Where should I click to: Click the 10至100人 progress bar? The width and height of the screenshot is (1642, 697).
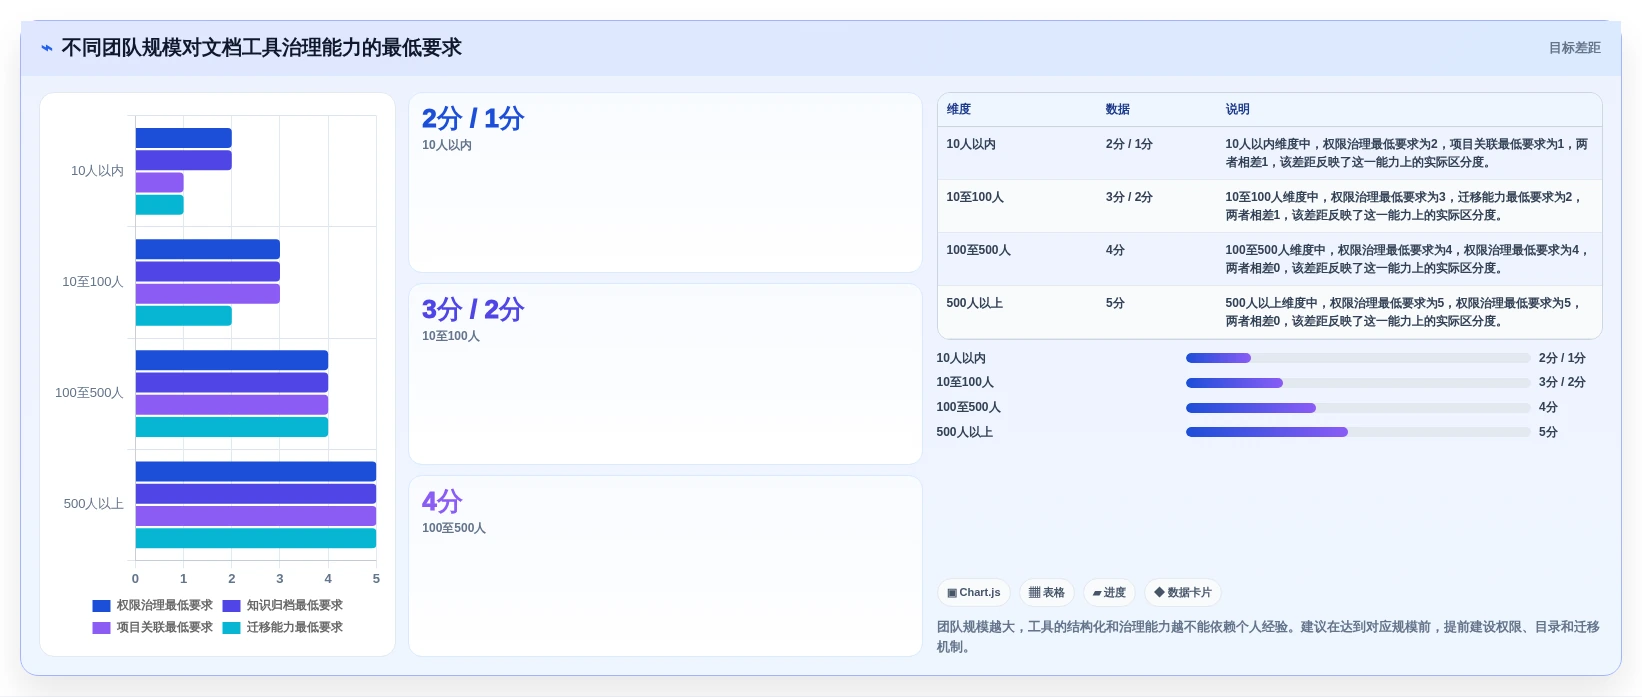pyautogui.click(x=1358, y=383)
